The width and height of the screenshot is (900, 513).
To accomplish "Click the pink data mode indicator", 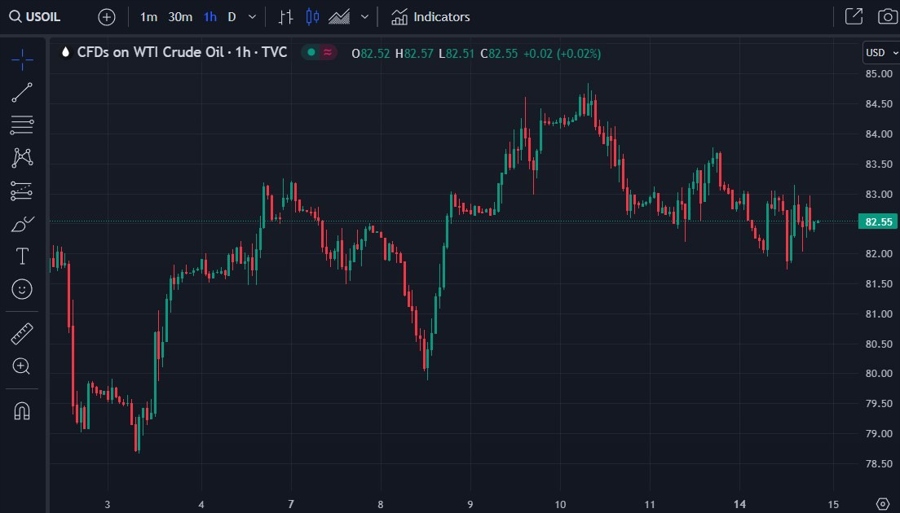I will point(328,53).
